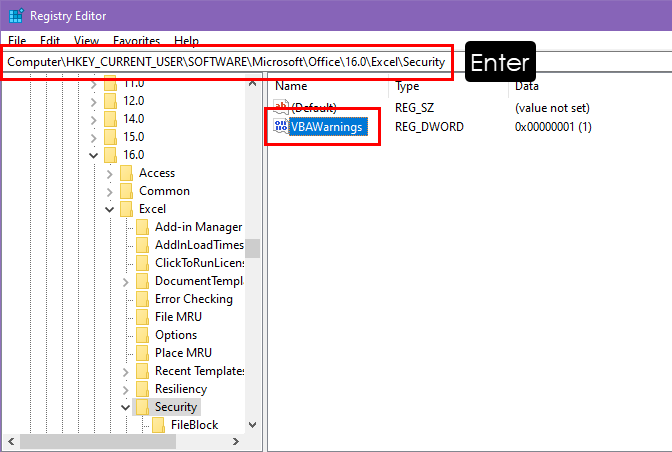
Task: Select the Error Checking folder icon
Action: (142, 299)
